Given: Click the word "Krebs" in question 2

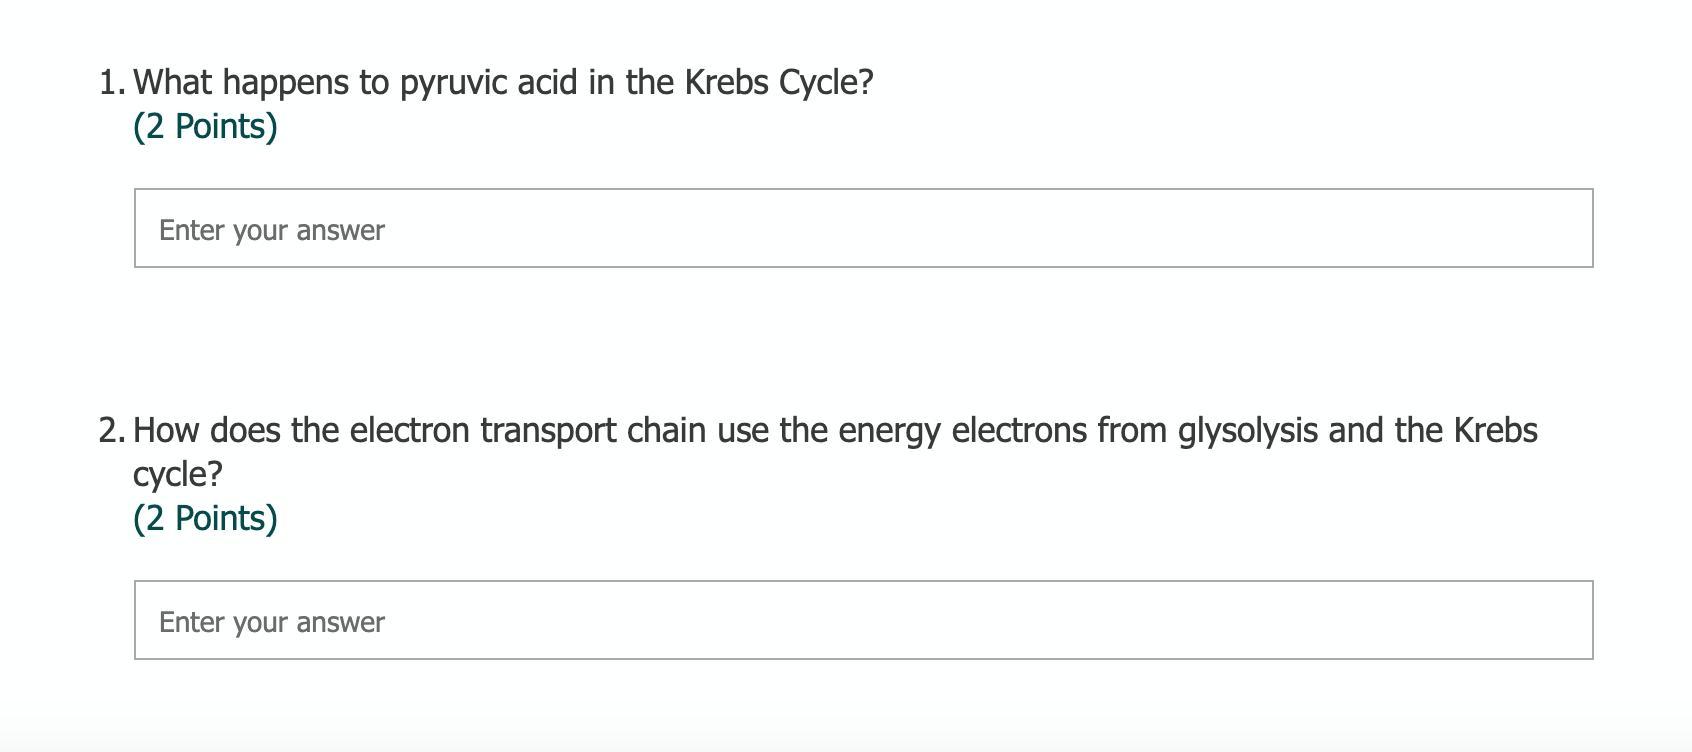Looking at the screenshot, I should click(x=1495, y=431).
